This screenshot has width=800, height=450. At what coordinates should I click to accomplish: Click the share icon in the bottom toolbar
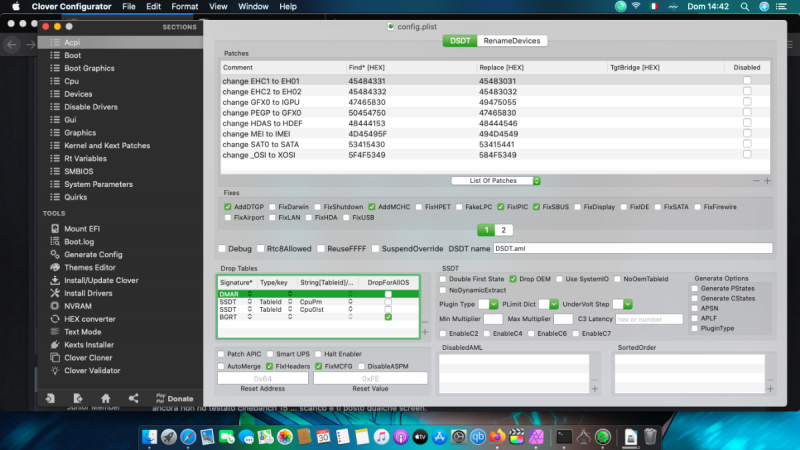point(133,398)
